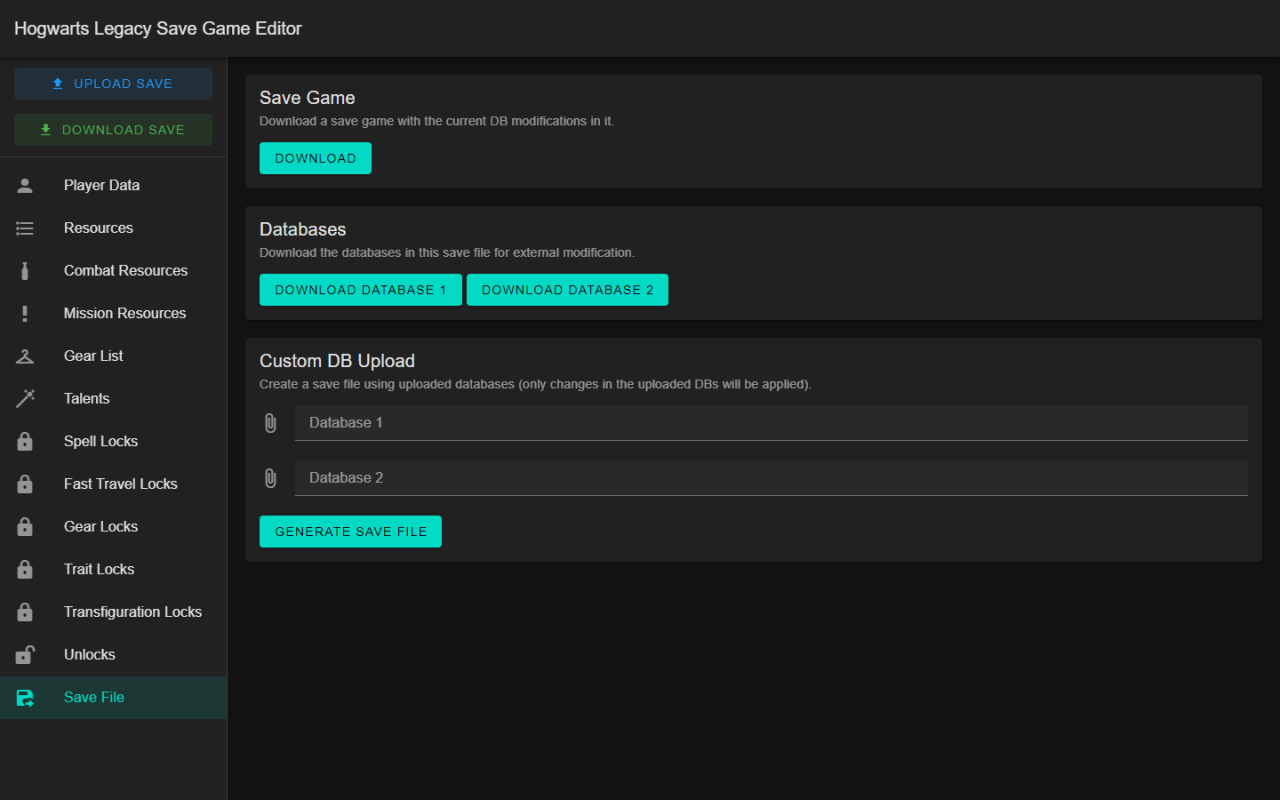Viewport: 1280px width, 800px height.
Task: Click the paperclip icon for Database 2
Action: (x=270, y=478)
